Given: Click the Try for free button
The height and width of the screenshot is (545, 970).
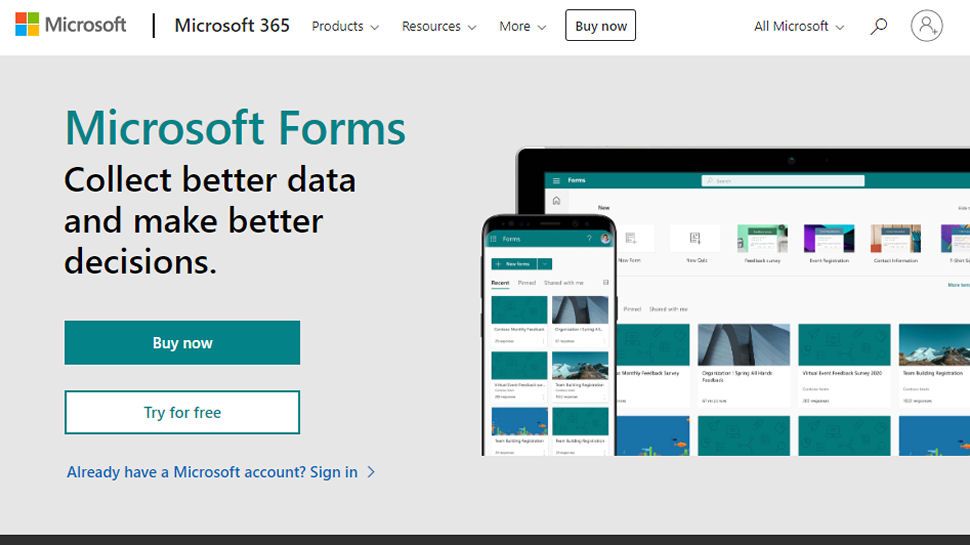Looking at the screenshot, I should tap(182, 412).
